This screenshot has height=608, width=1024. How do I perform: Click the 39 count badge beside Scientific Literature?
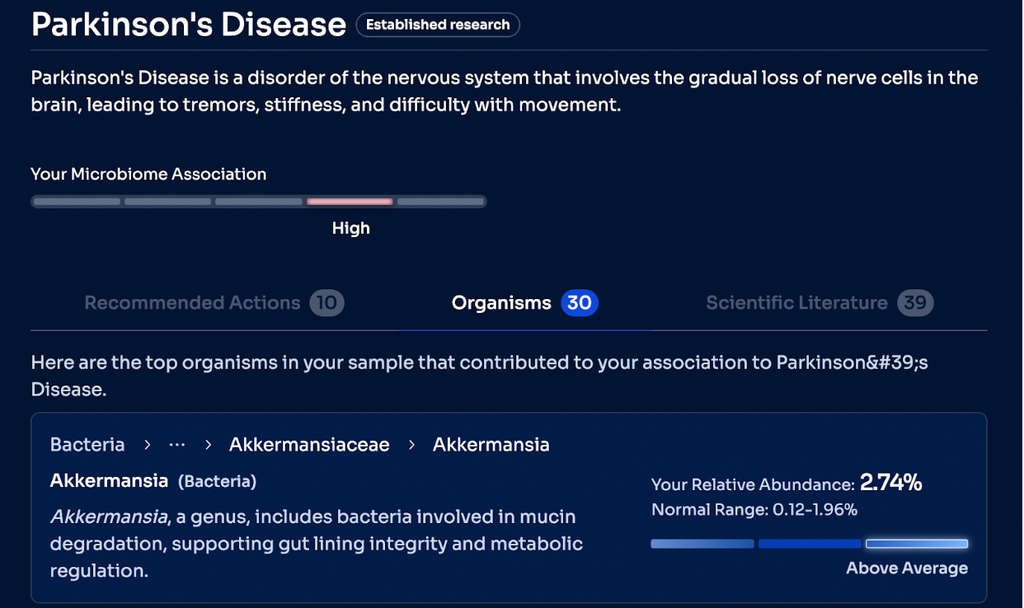[915, 303]
